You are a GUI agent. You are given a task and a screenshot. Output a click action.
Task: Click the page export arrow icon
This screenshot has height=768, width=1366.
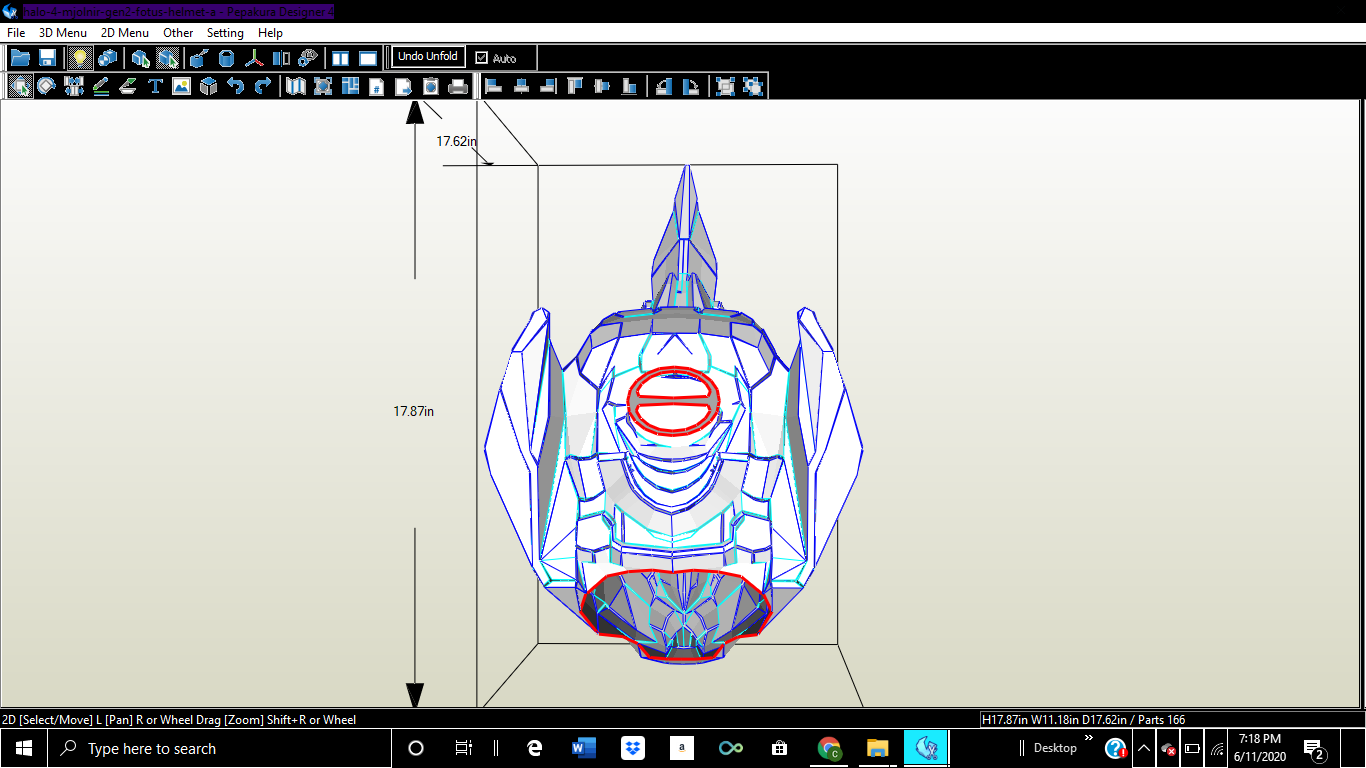(404, 86)
